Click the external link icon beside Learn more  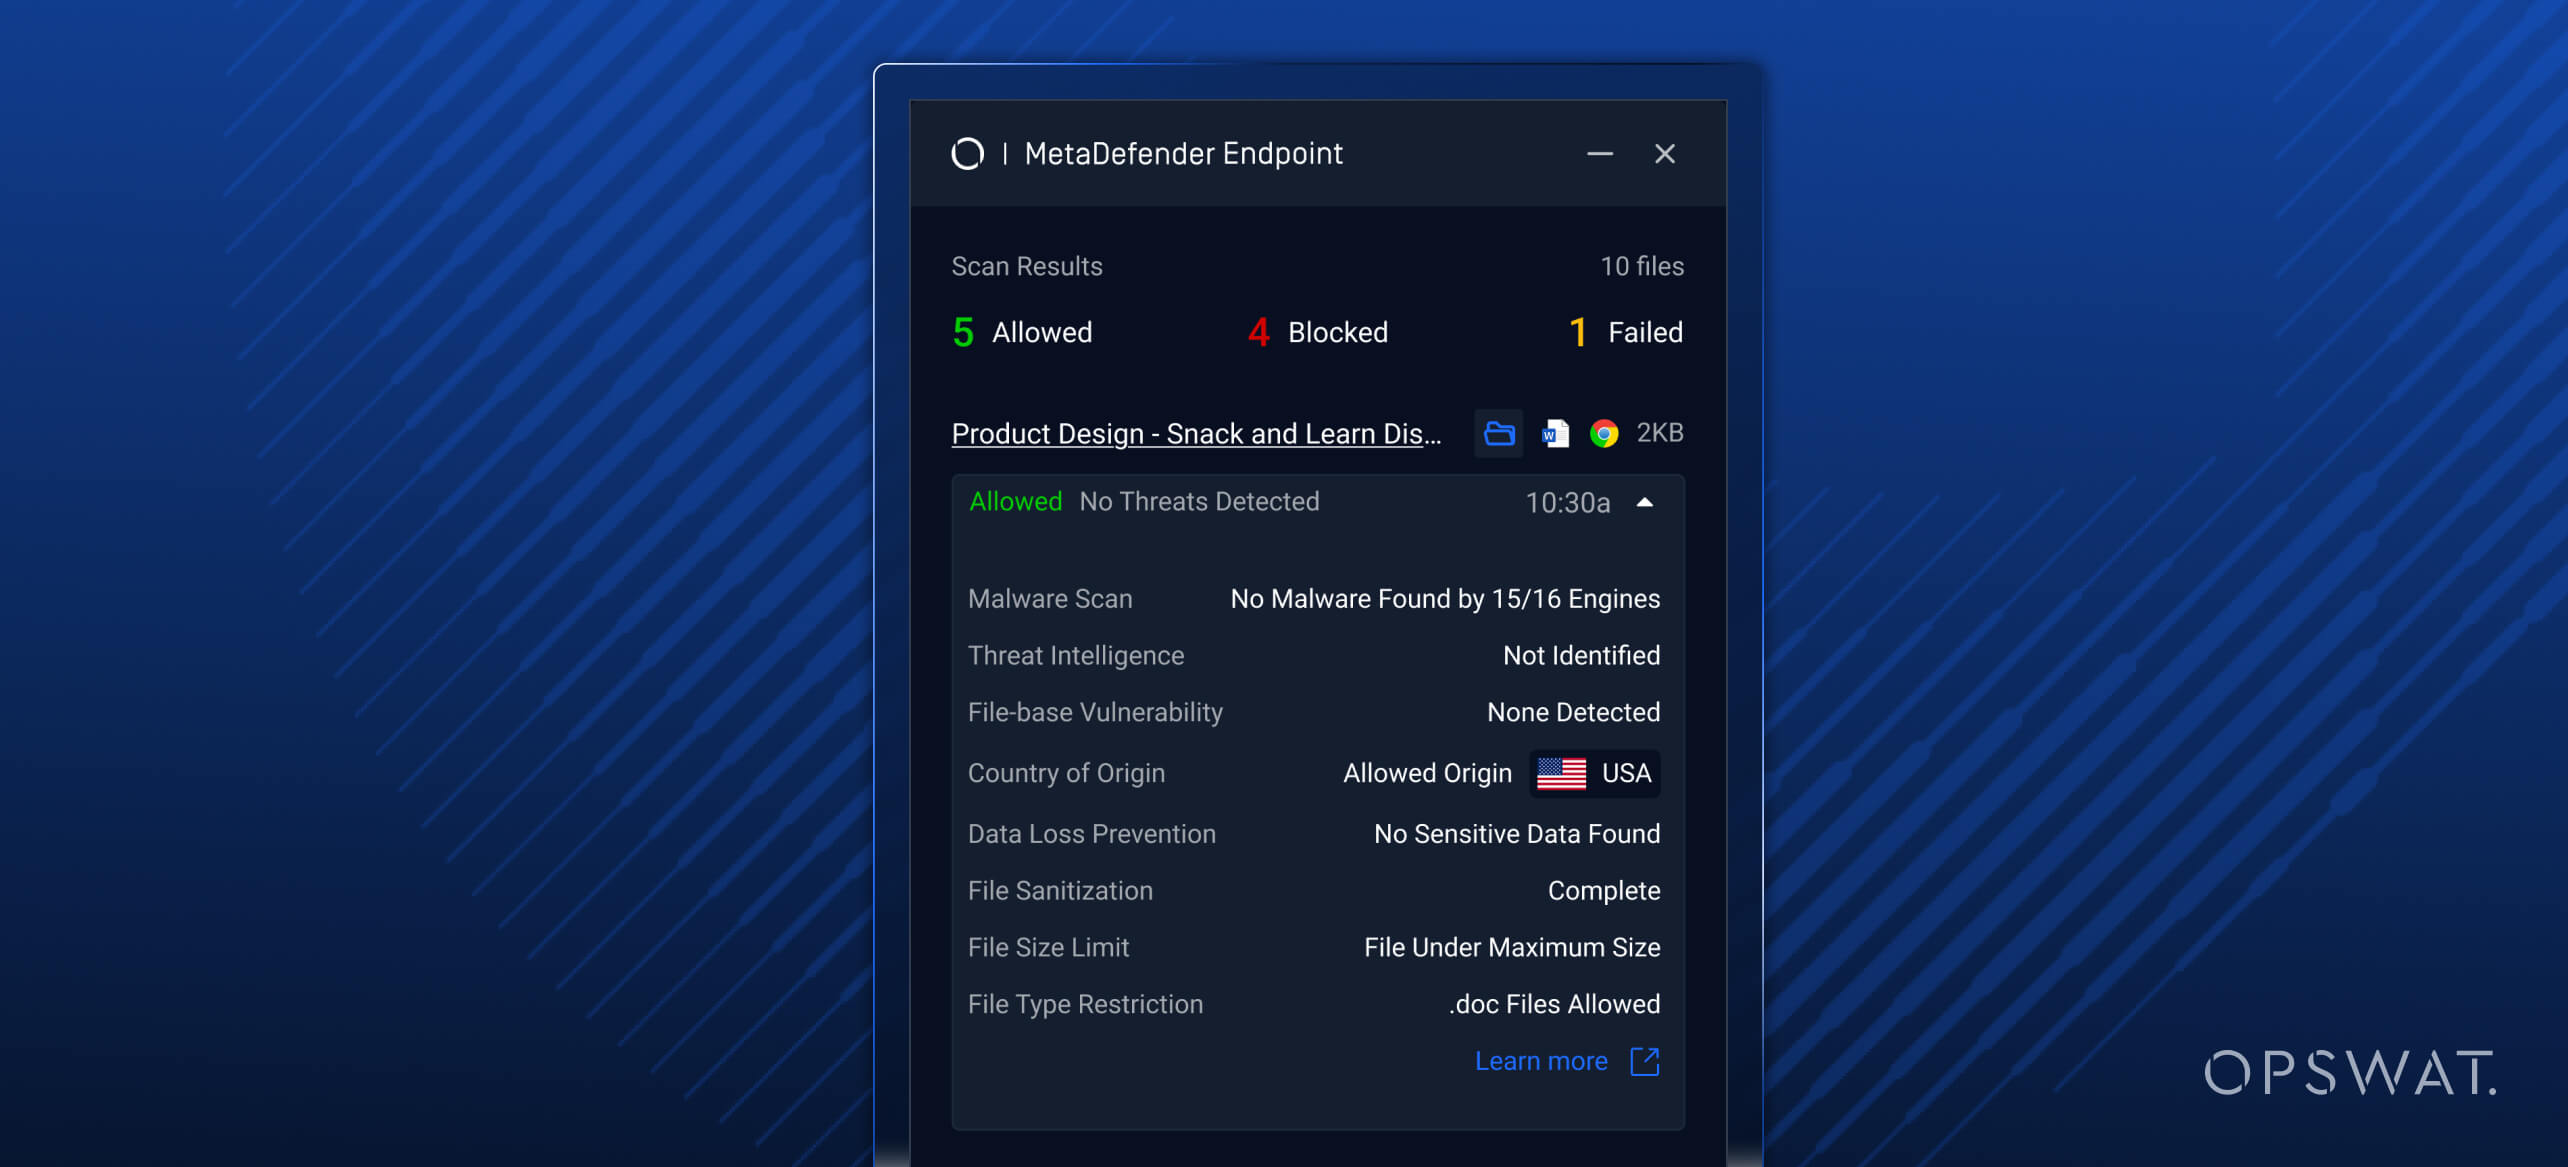[1644, 1061]
